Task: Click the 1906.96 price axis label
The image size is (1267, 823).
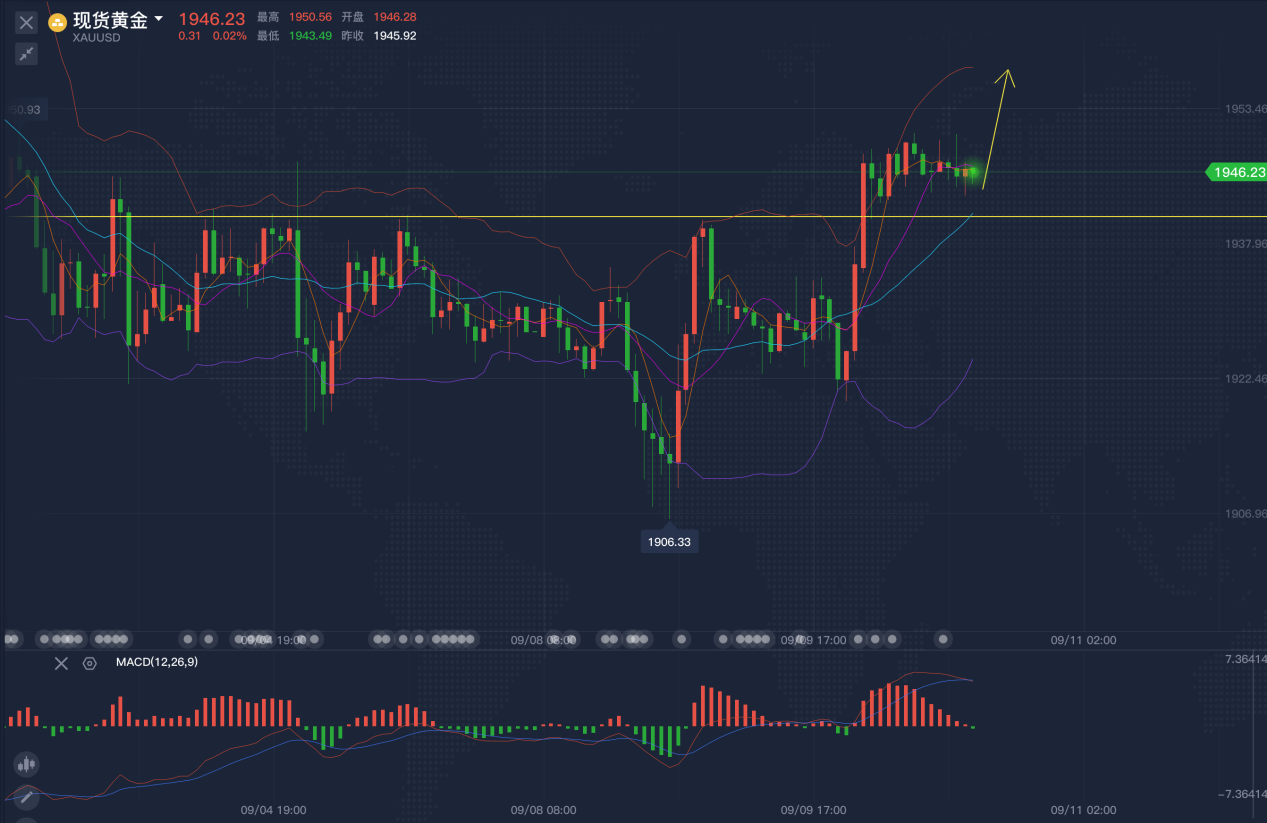Action: pyautogui.click(x=1246, y=513)
